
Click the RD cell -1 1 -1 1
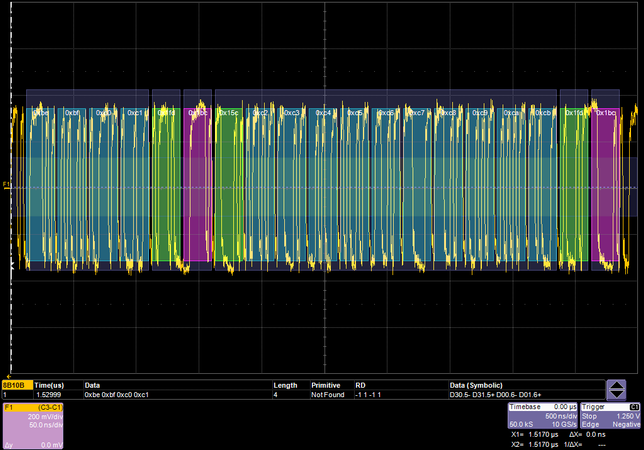tap(368, 395)
